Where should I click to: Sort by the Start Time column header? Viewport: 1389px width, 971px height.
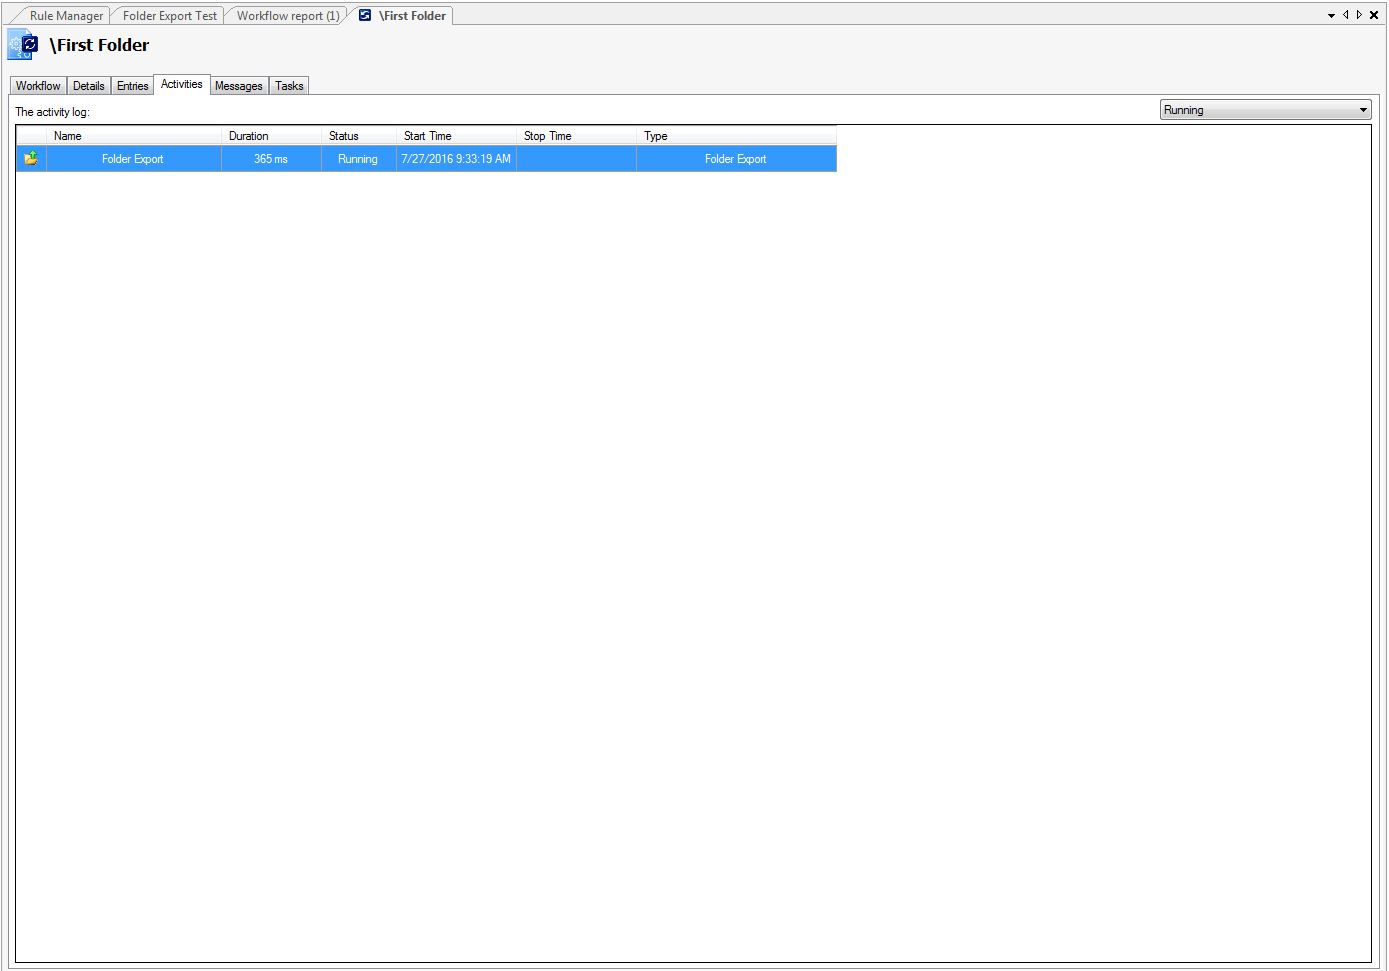click(x=456, y=136)
